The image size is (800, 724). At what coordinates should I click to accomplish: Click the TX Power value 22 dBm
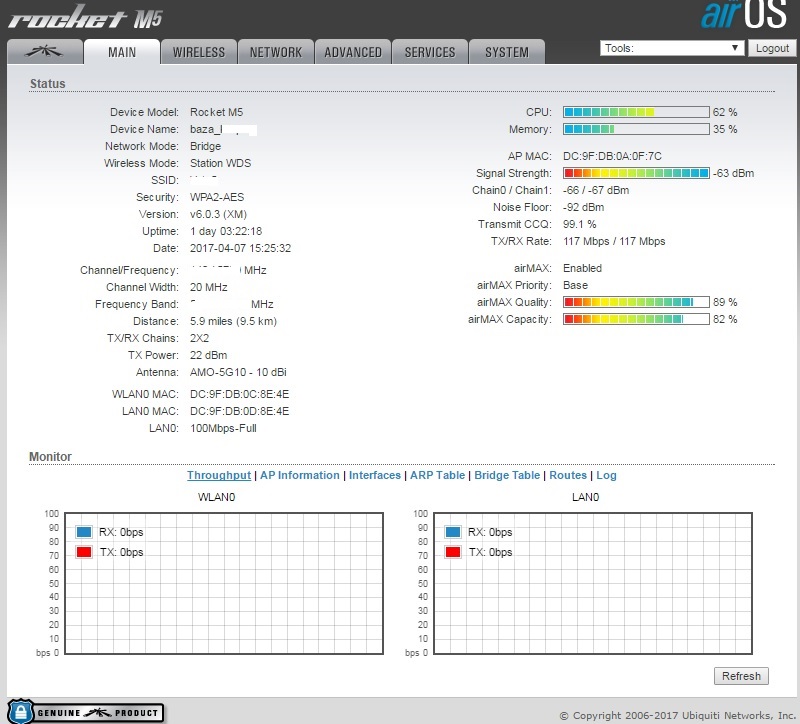pyautogui.click(x=209, y=355)
